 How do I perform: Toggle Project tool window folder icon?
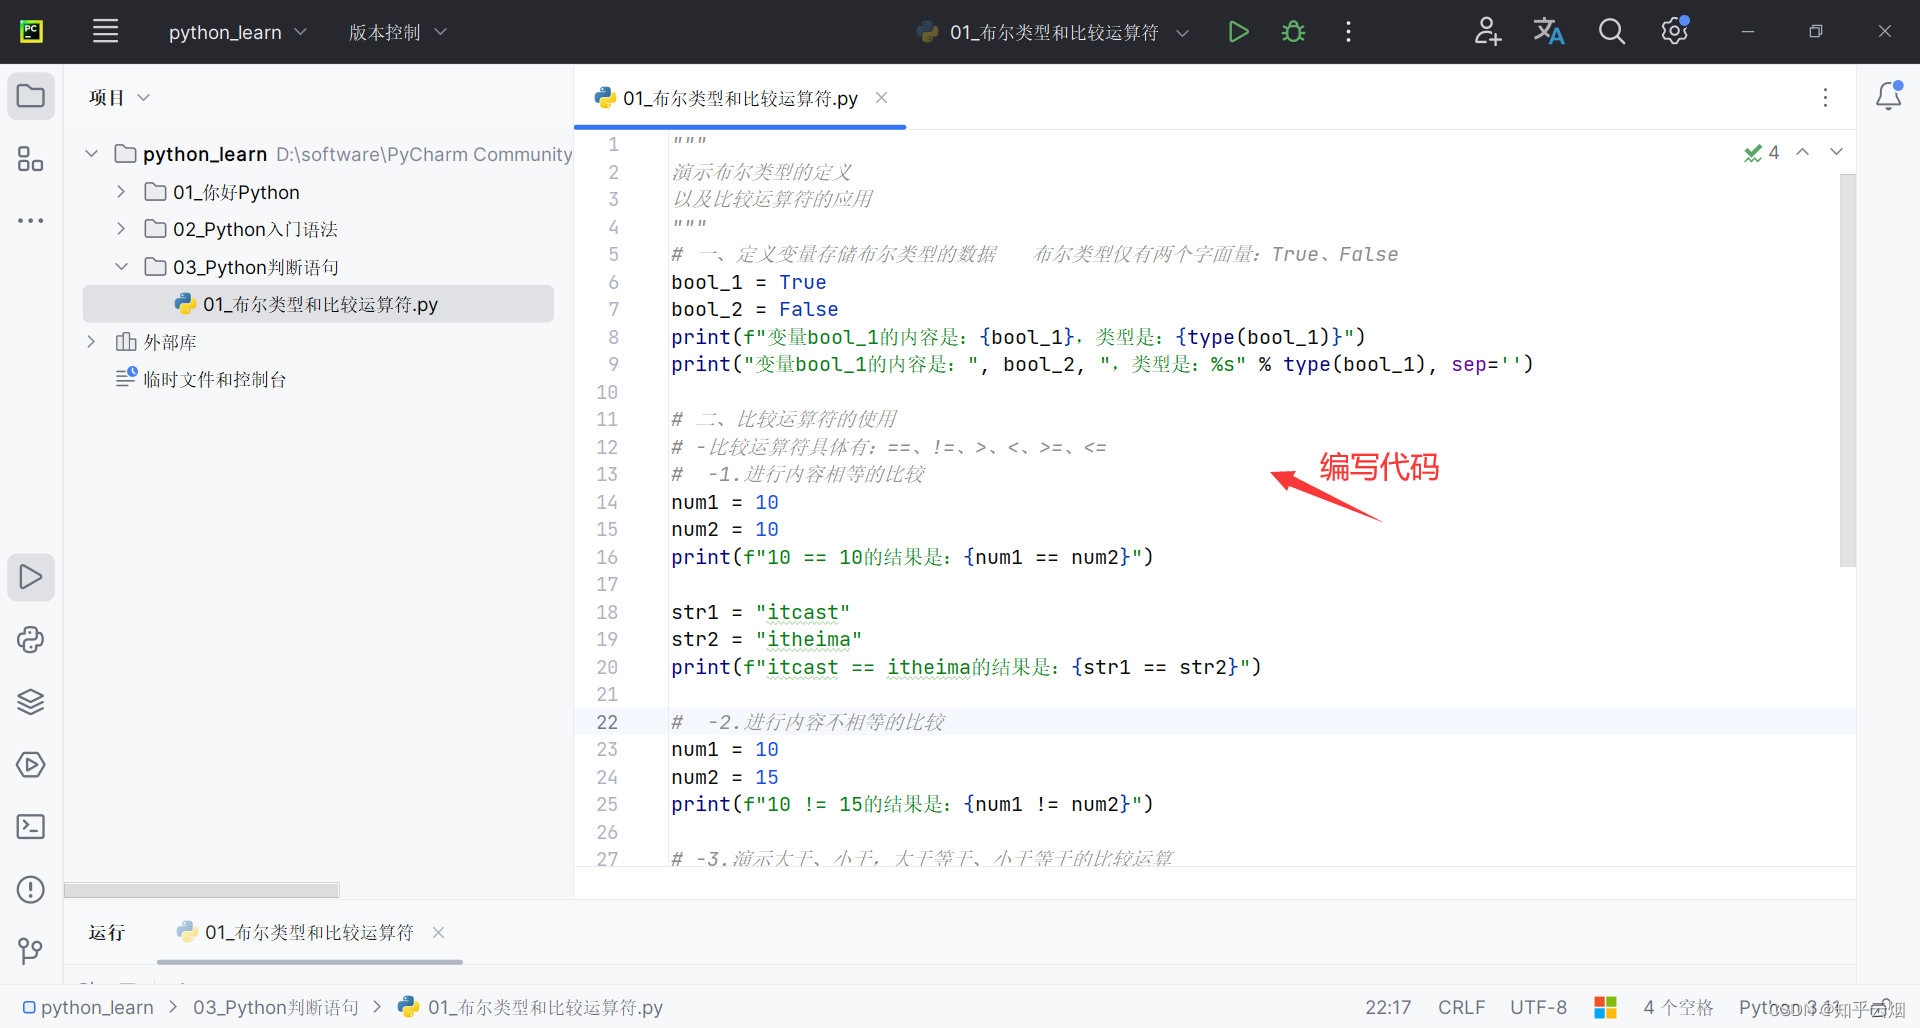pyautogui.click(x=31, y=97)
